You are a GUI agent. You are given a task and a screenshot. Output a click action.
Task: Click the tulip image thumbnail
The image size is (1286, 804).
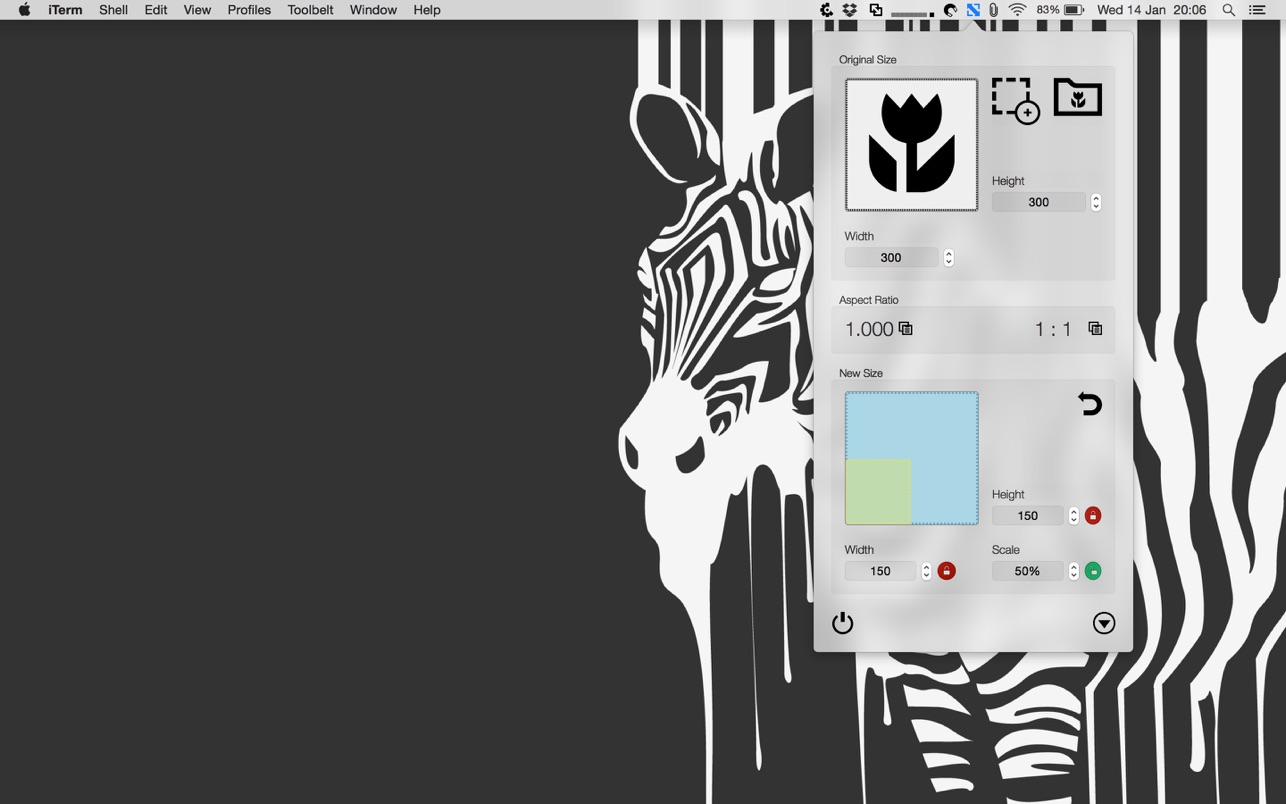911,145
